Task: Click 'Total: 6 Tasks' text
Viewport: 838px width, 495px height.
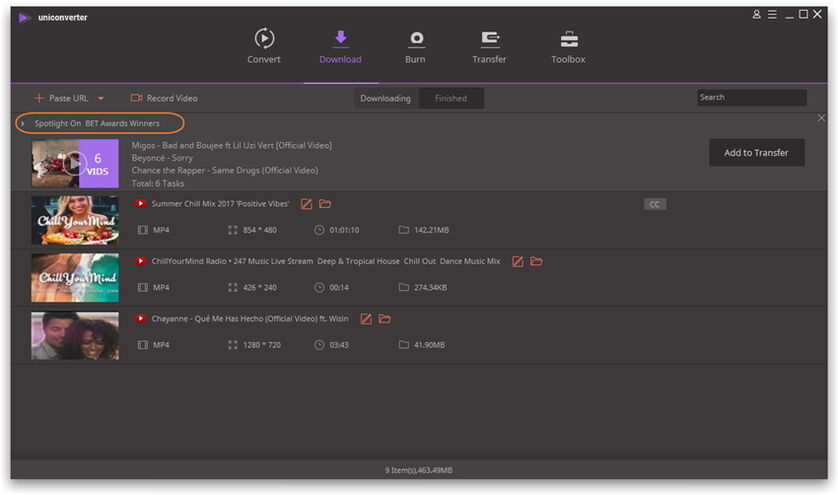Action: click(x=158, y=183)
